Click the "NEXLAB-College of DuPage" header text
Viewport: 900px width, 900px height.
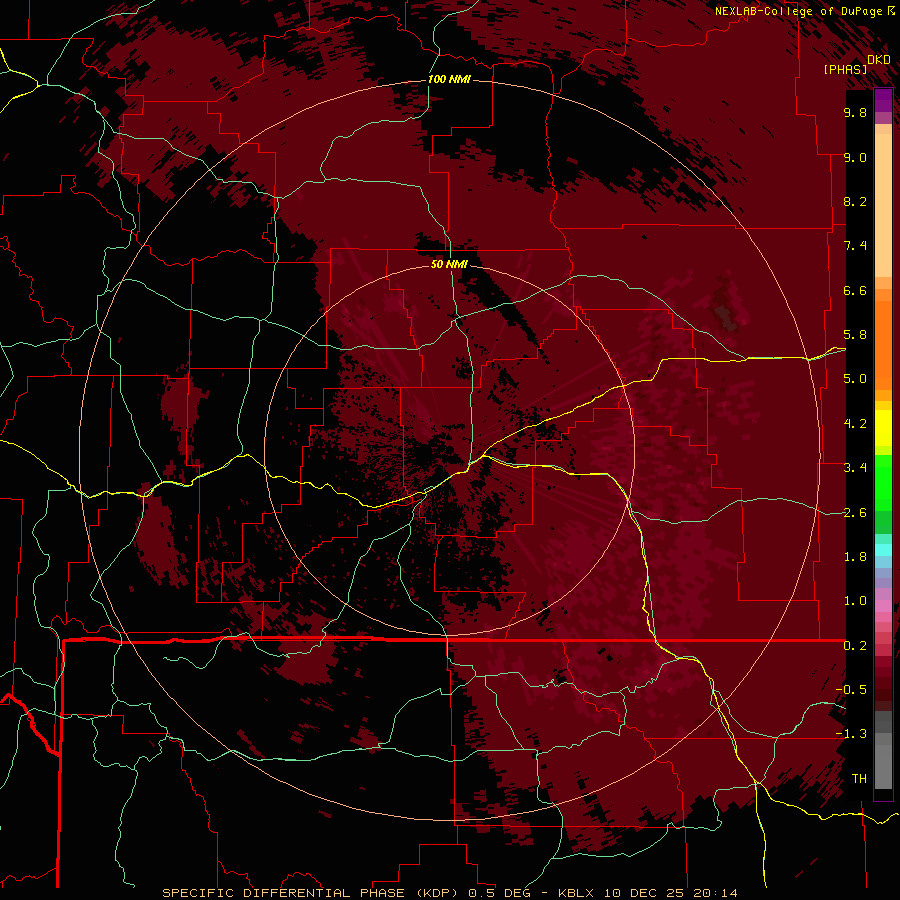(798, 11)
